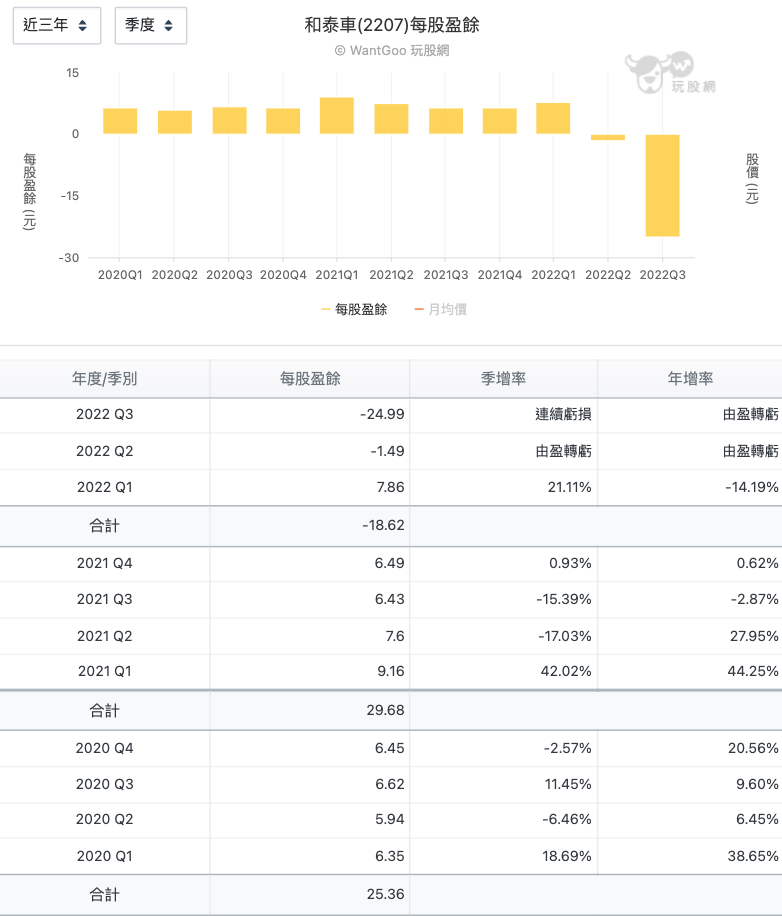This screenshot has height=916, width=782.
Task: Click the yellow 每股盈餘 legend marker
Action: [x=326, y=310]
